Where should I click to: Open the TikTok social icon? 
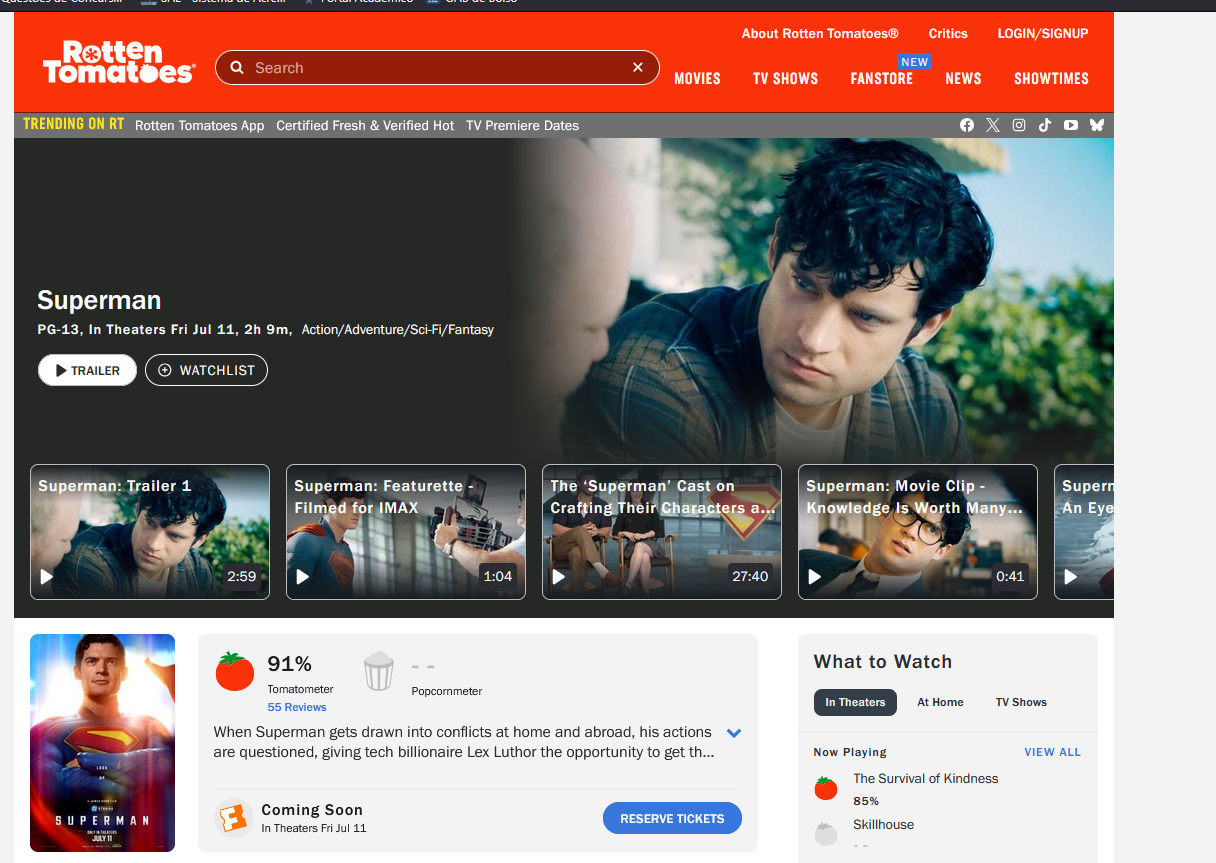point(1045,125)
